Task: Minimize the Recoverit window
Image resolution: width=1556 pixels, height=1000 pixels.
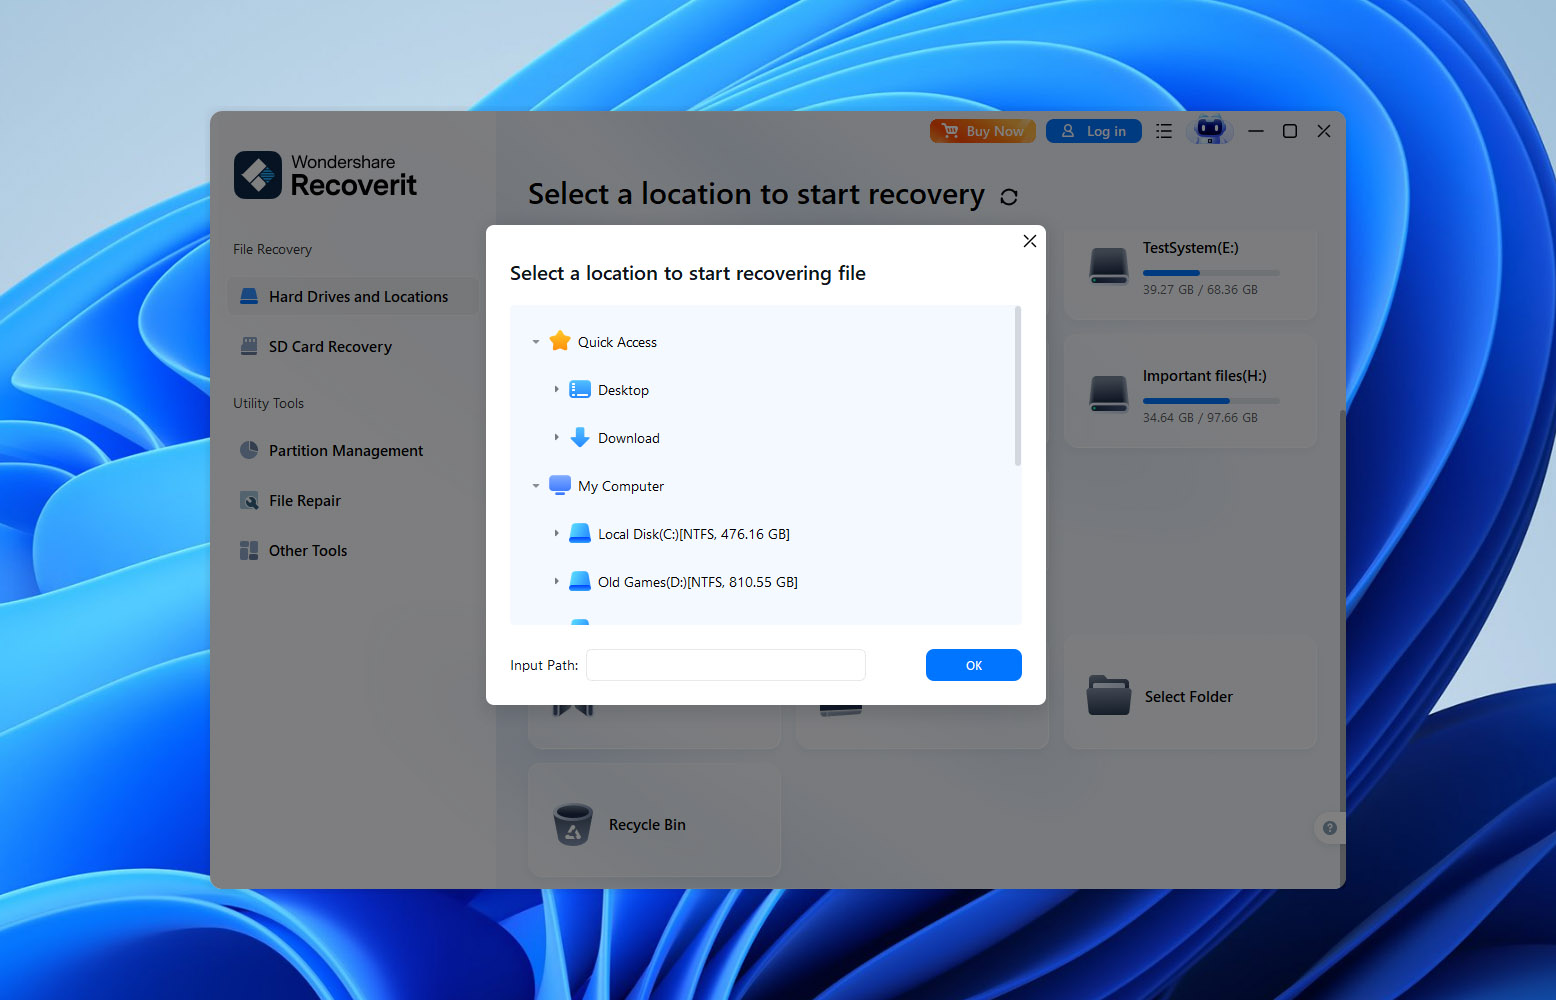Action: pyautogui.click(x=1256, y=131)
